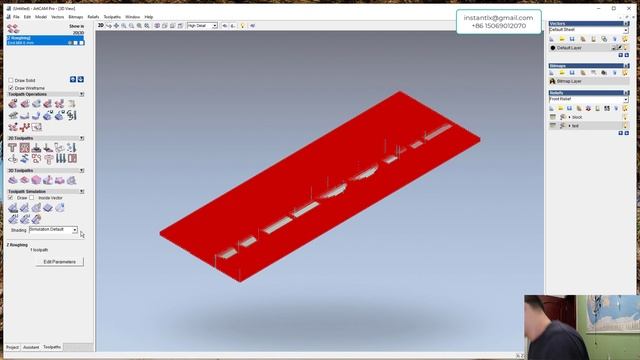Click the red connected-nodes icon in Toolpath Operations
640x360 pixels.
[x=24, y=127]
